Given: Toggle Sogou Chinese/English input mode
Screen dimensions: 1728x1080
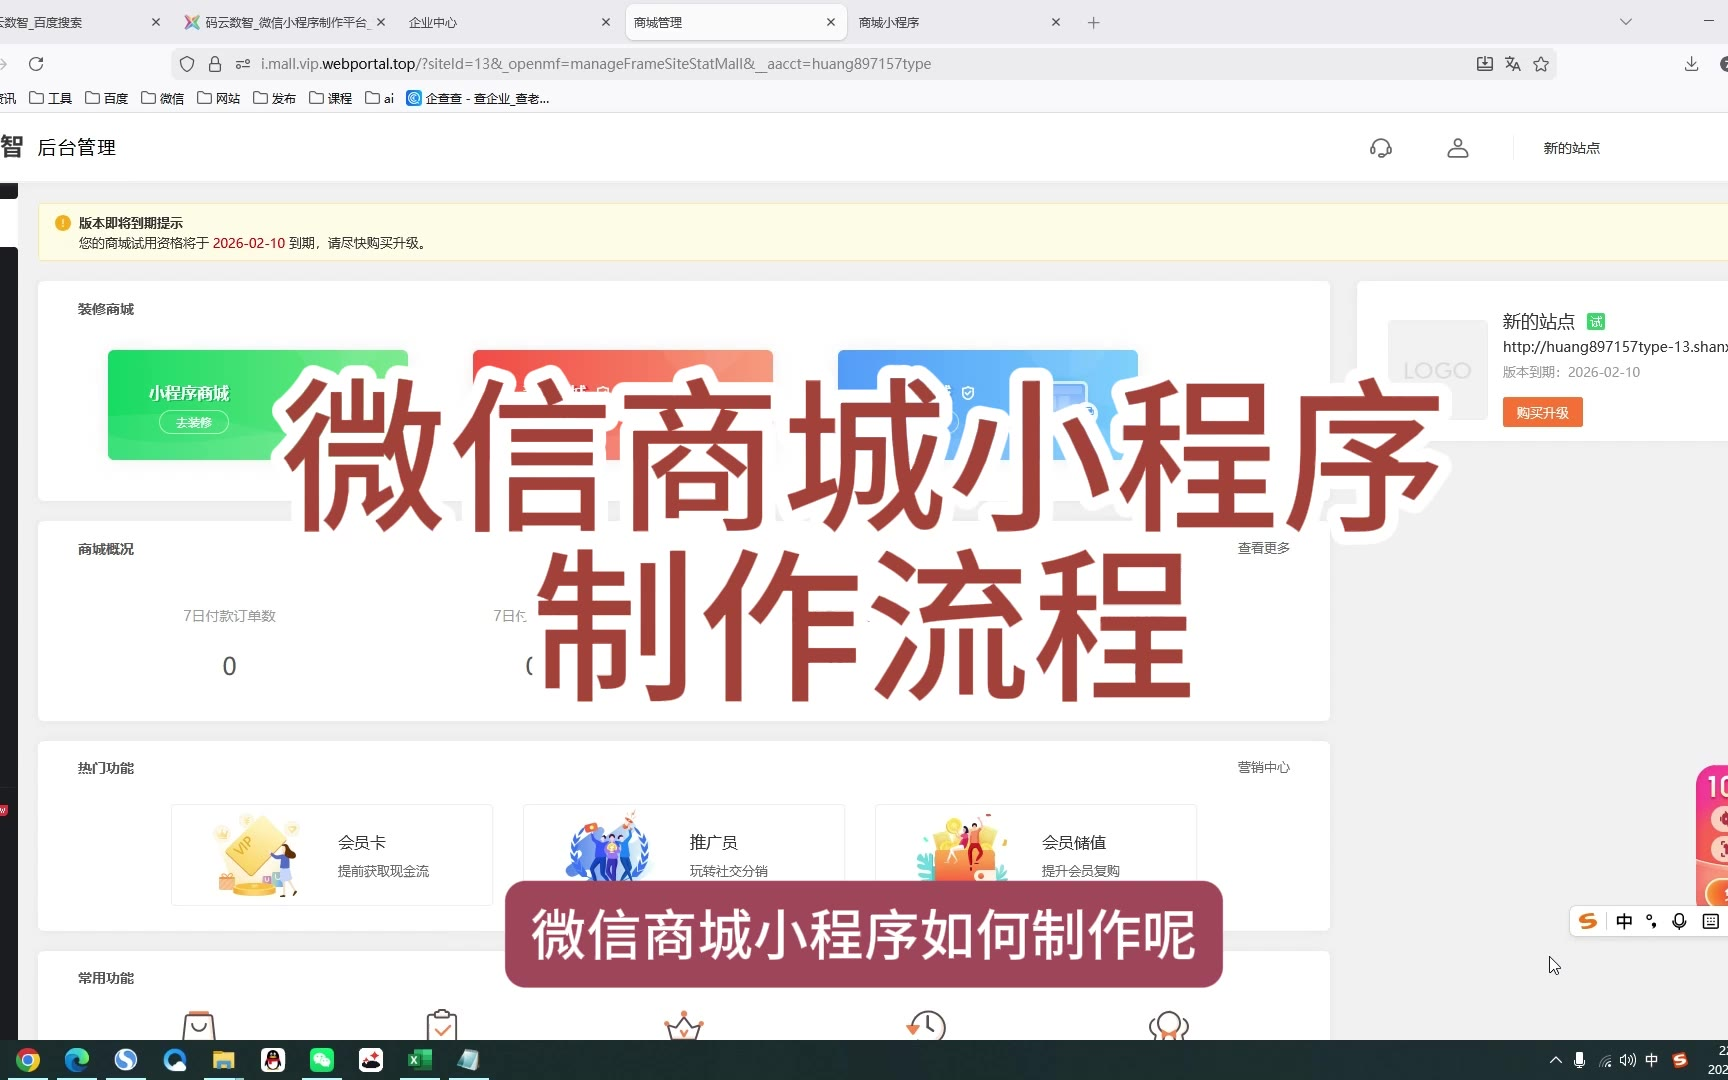Looking at the screenshot, I should coord(1624,921).
